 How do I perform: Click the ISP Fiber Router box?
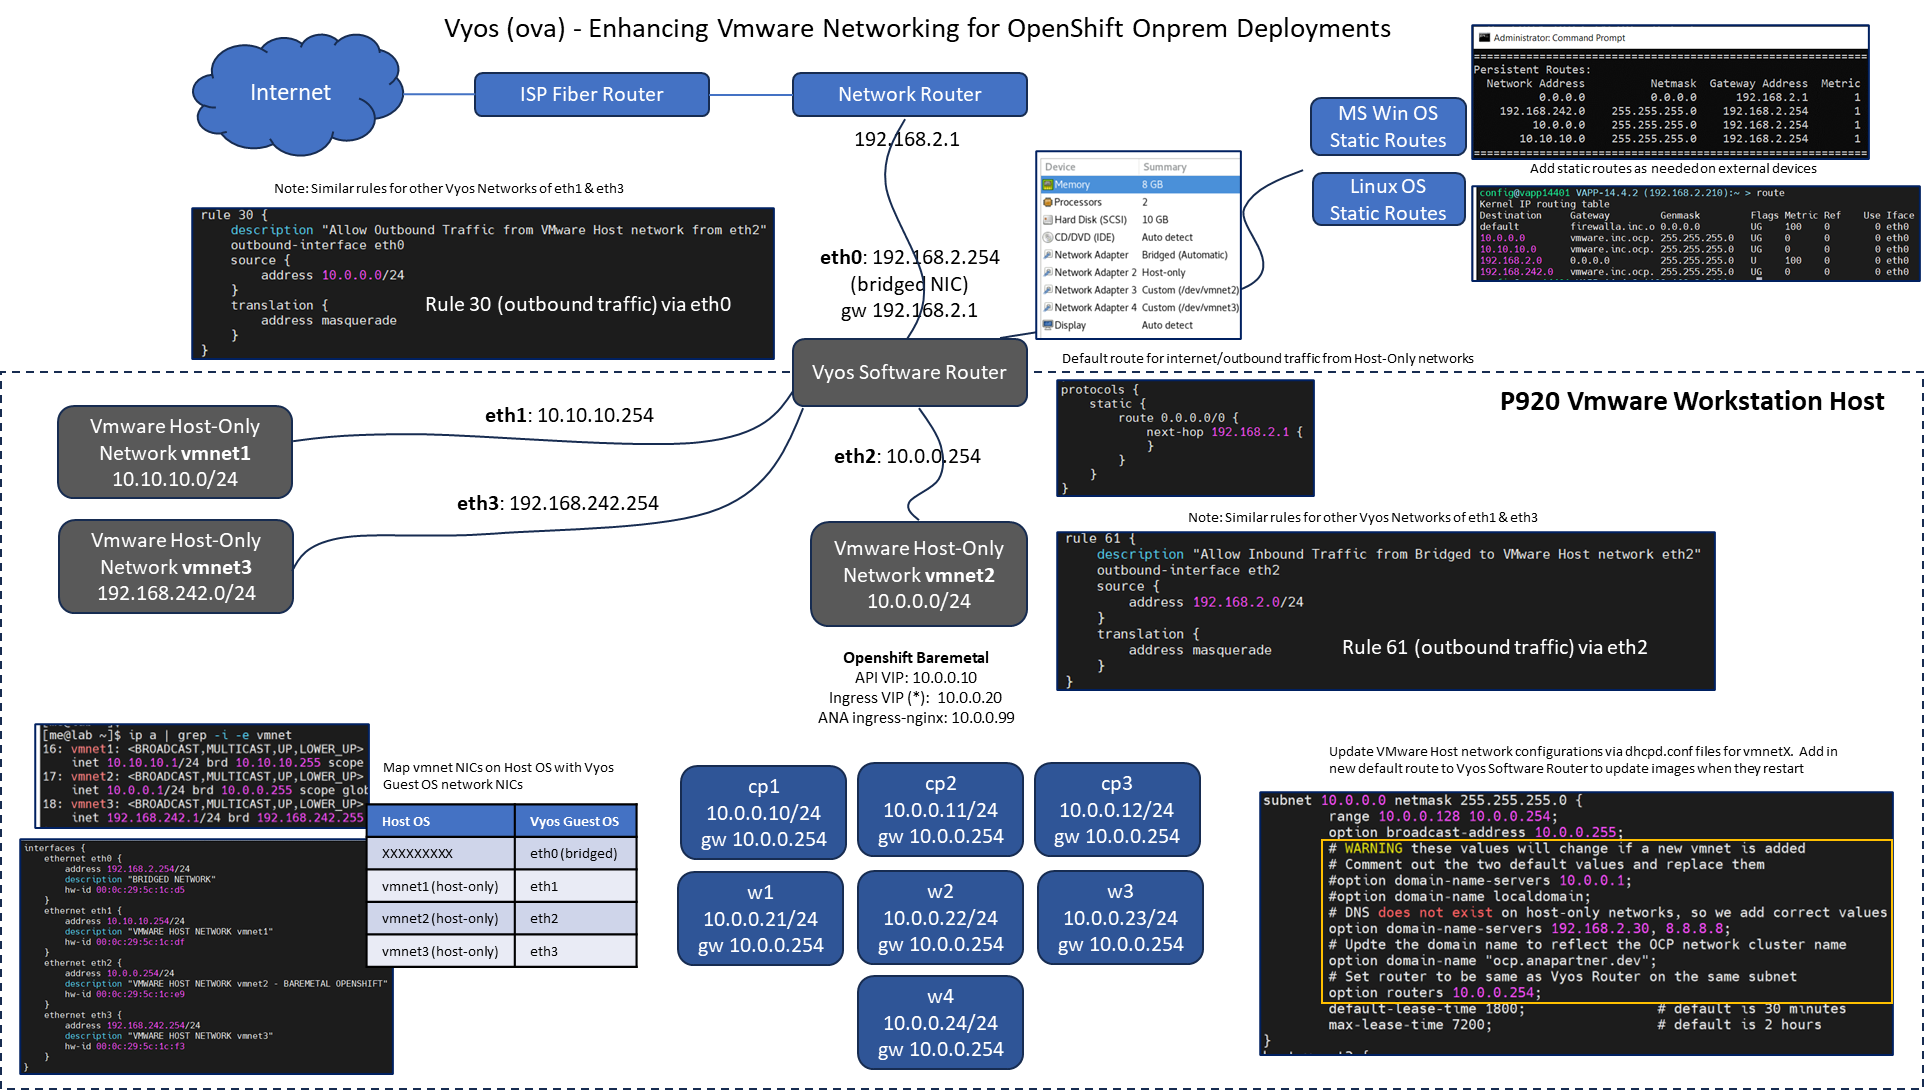pyautogui.click(x=592, y=95)
